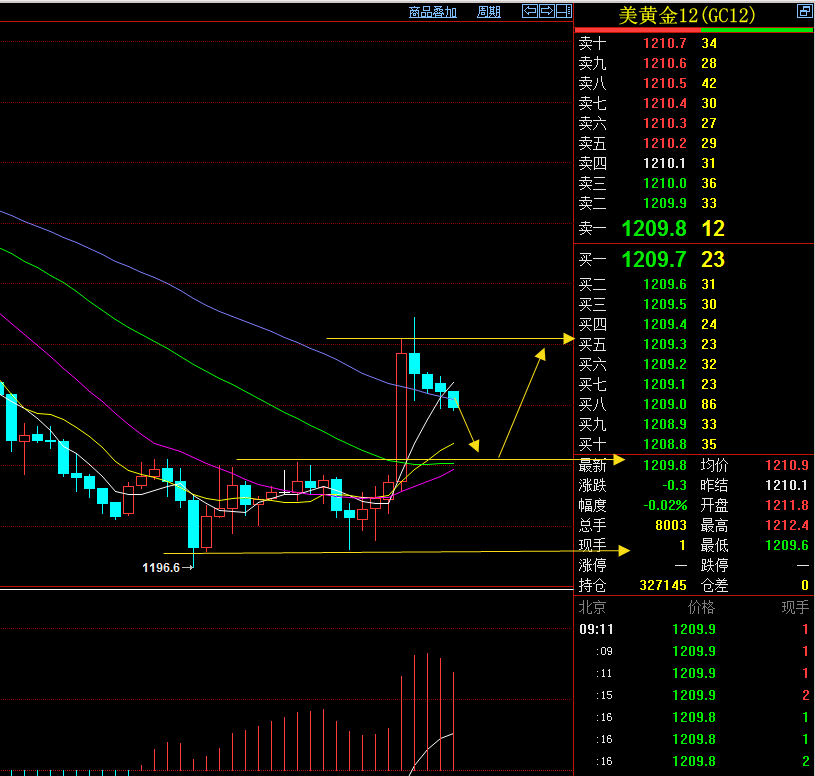Click the 总手 total volume value 8003
This screenshot has width=815, height=776.
(670, 525)
